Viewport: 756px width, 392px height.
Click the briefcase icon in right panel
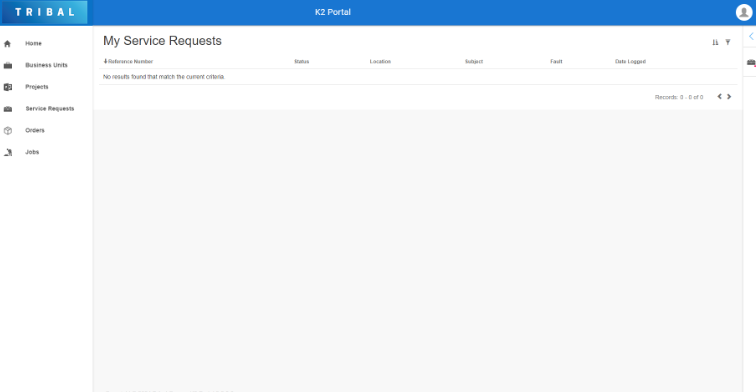pos(751,63)
